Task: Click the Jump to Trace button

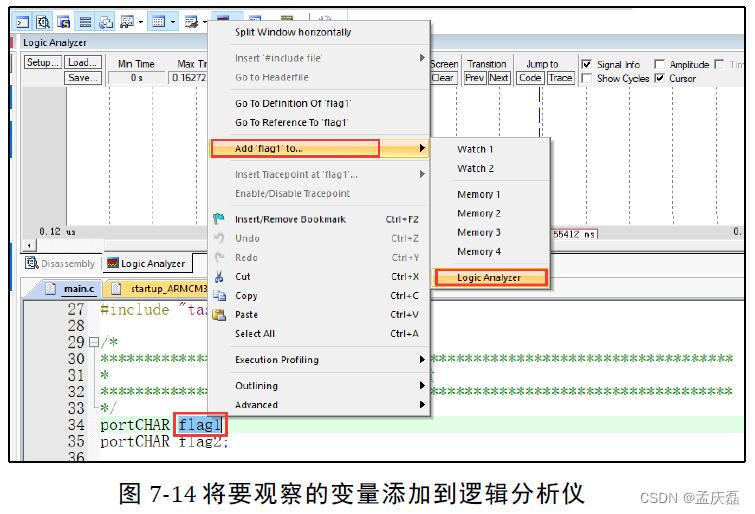Action: click(560, 78)
